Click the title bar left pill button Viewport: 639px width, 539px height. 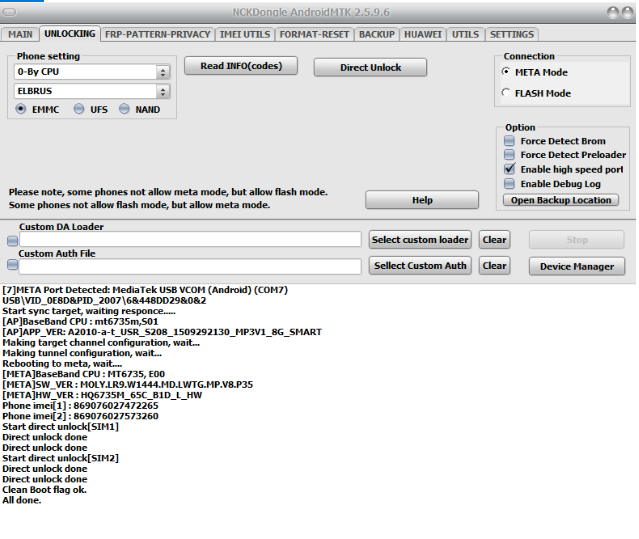(x=9, y=12)
